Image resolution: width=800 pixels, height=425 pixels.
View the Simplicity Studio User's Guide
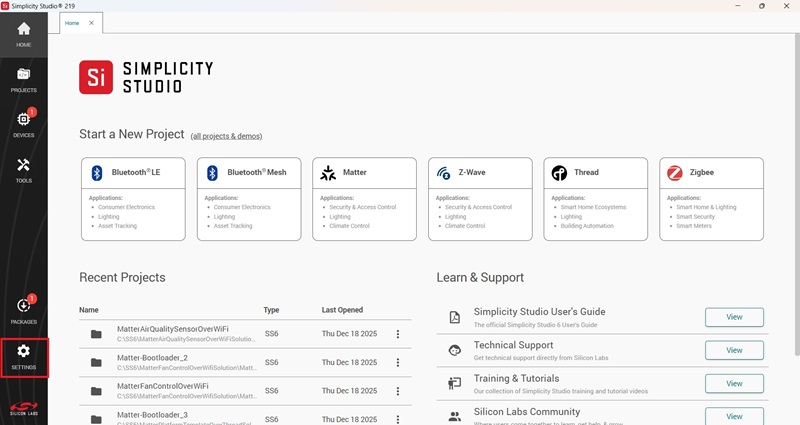(x=734, y=317)
